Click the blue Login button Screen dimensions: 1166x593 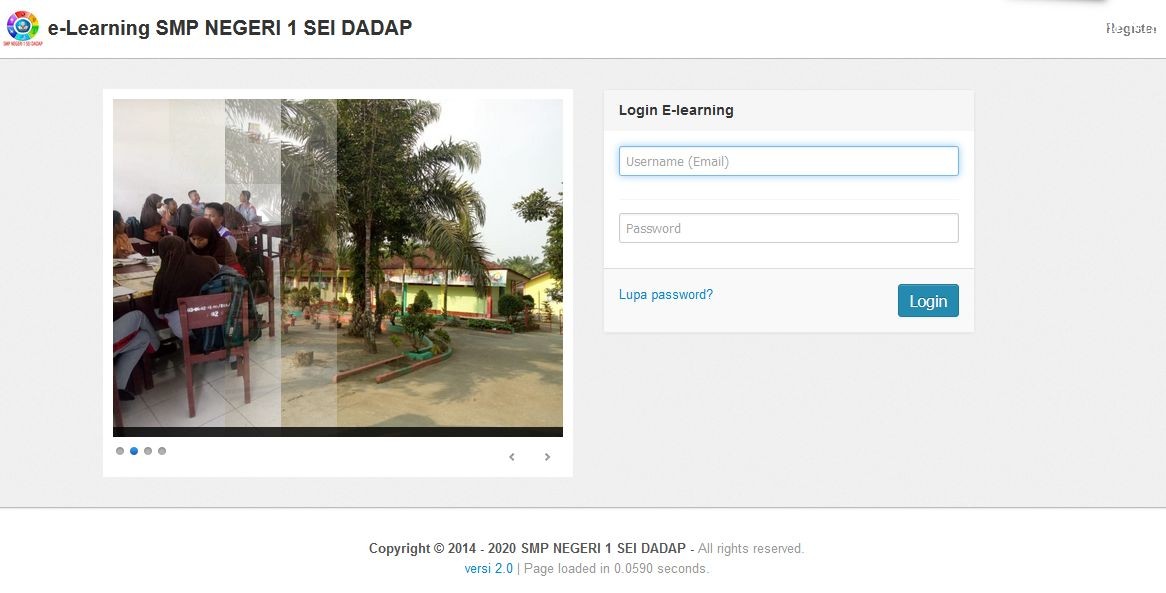coord(928,301)
